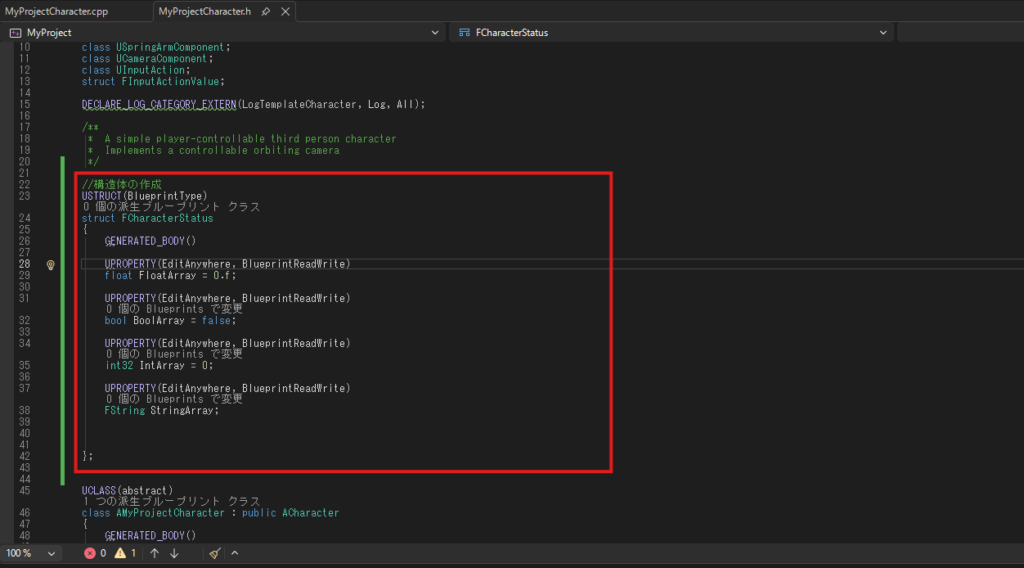Screen dimensions: 1024x568
Task: Go to previous issue with up arrow
Action: point(154,553)
